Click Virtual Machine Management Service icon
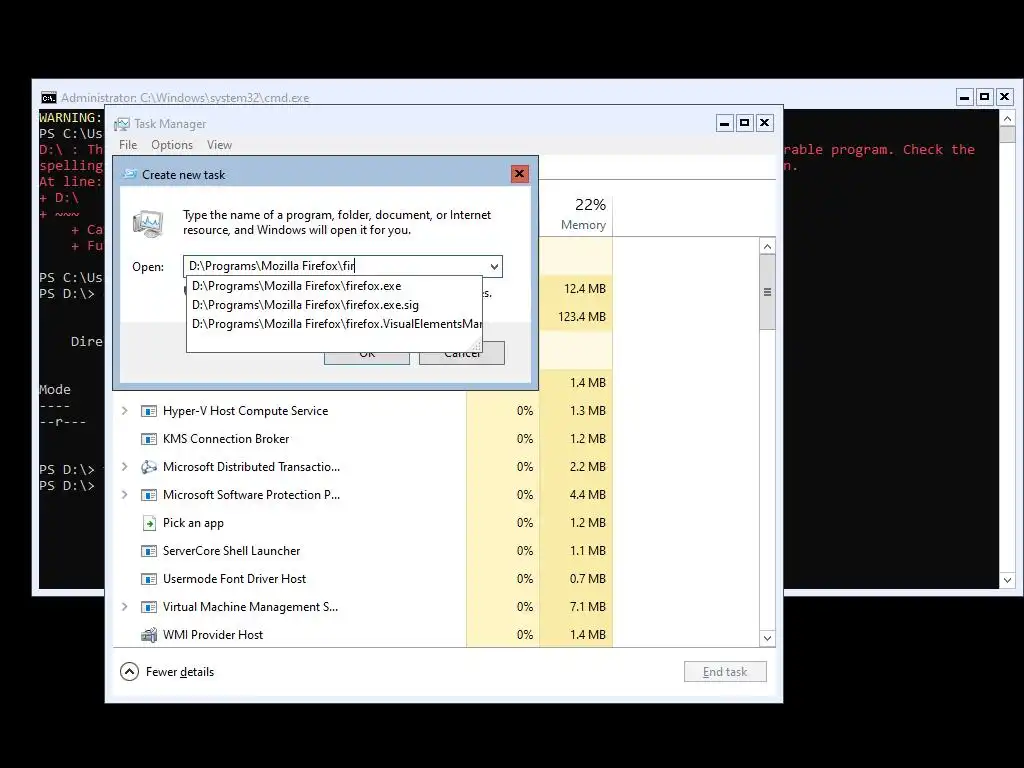 pyautogui.click(x=149, y=607)
